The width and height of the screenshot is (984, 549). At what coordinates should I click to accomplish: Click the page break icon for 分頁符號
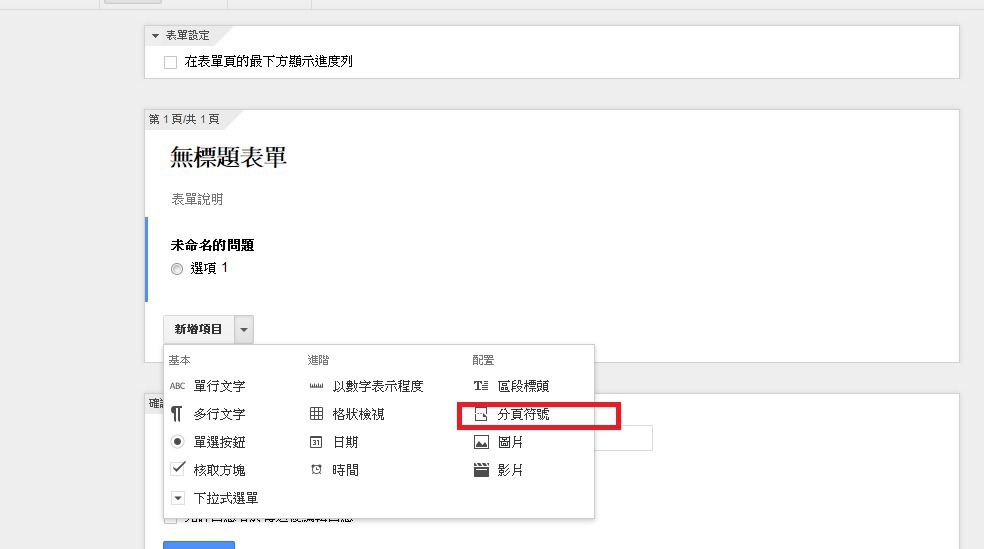pyautogui.click(x=481, y=414)
